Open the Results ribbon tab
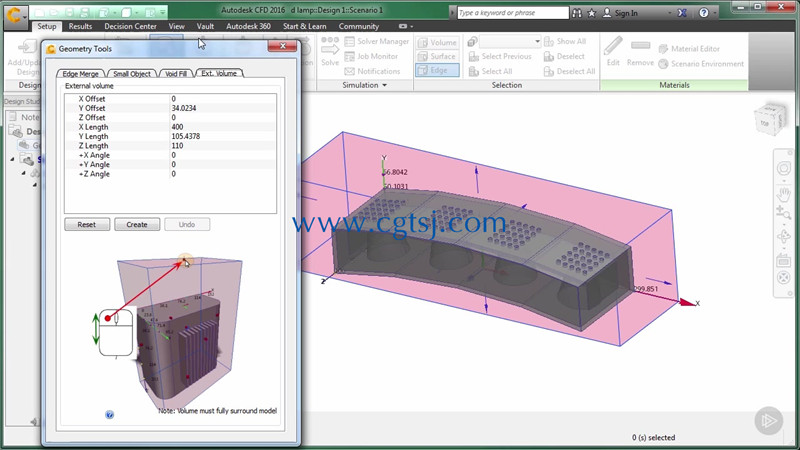The image size is (800, 450). [x=80, y=26]
